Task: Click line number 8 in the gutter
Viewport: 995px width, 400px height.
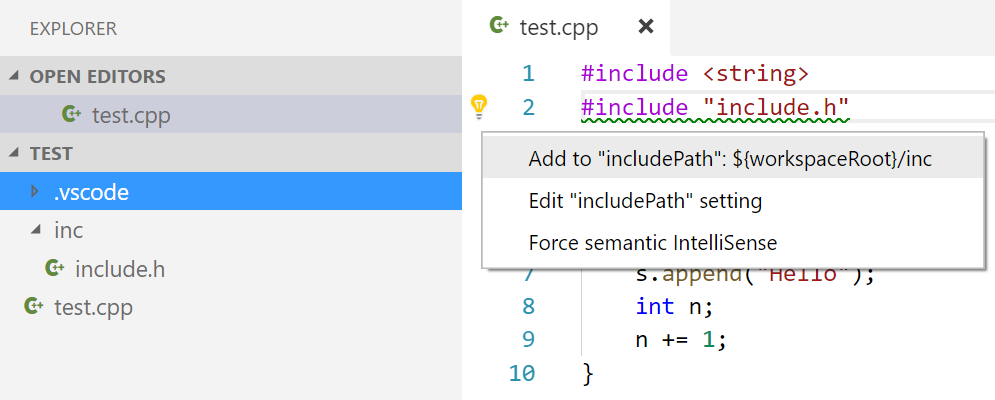Action: (529, 307)
